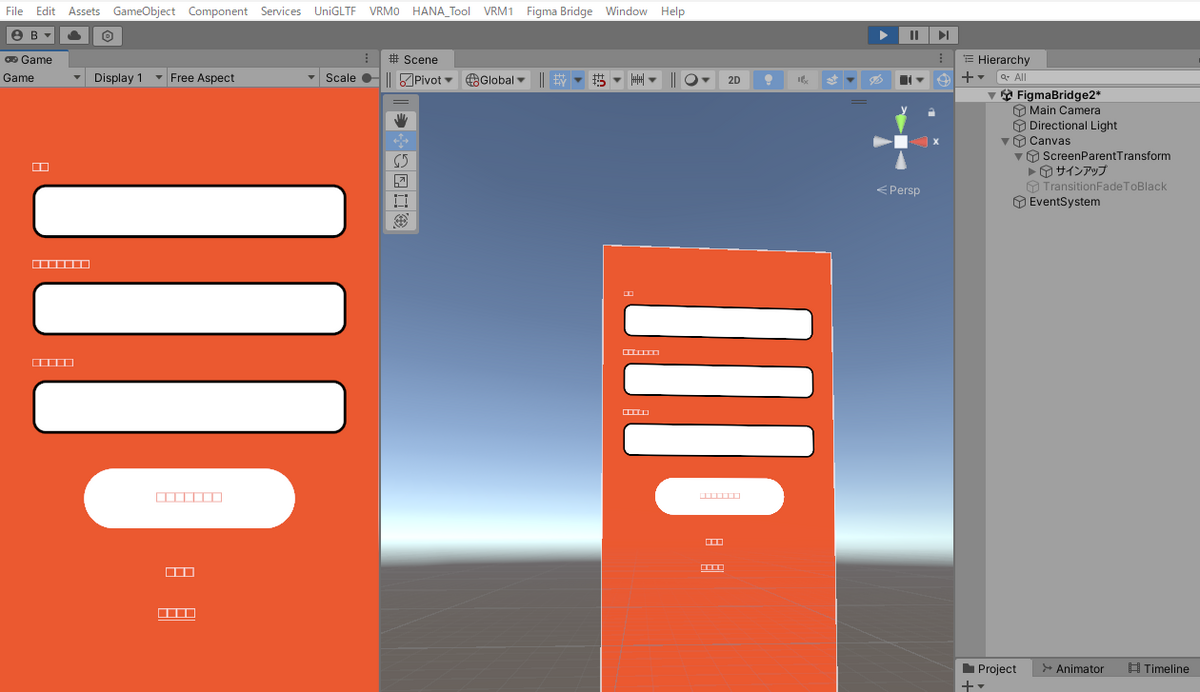Expand the サインアップ object in Hierarchy
This screenshot has height=692, width=1200.
pyautogui.click(x=1031, y=171)
